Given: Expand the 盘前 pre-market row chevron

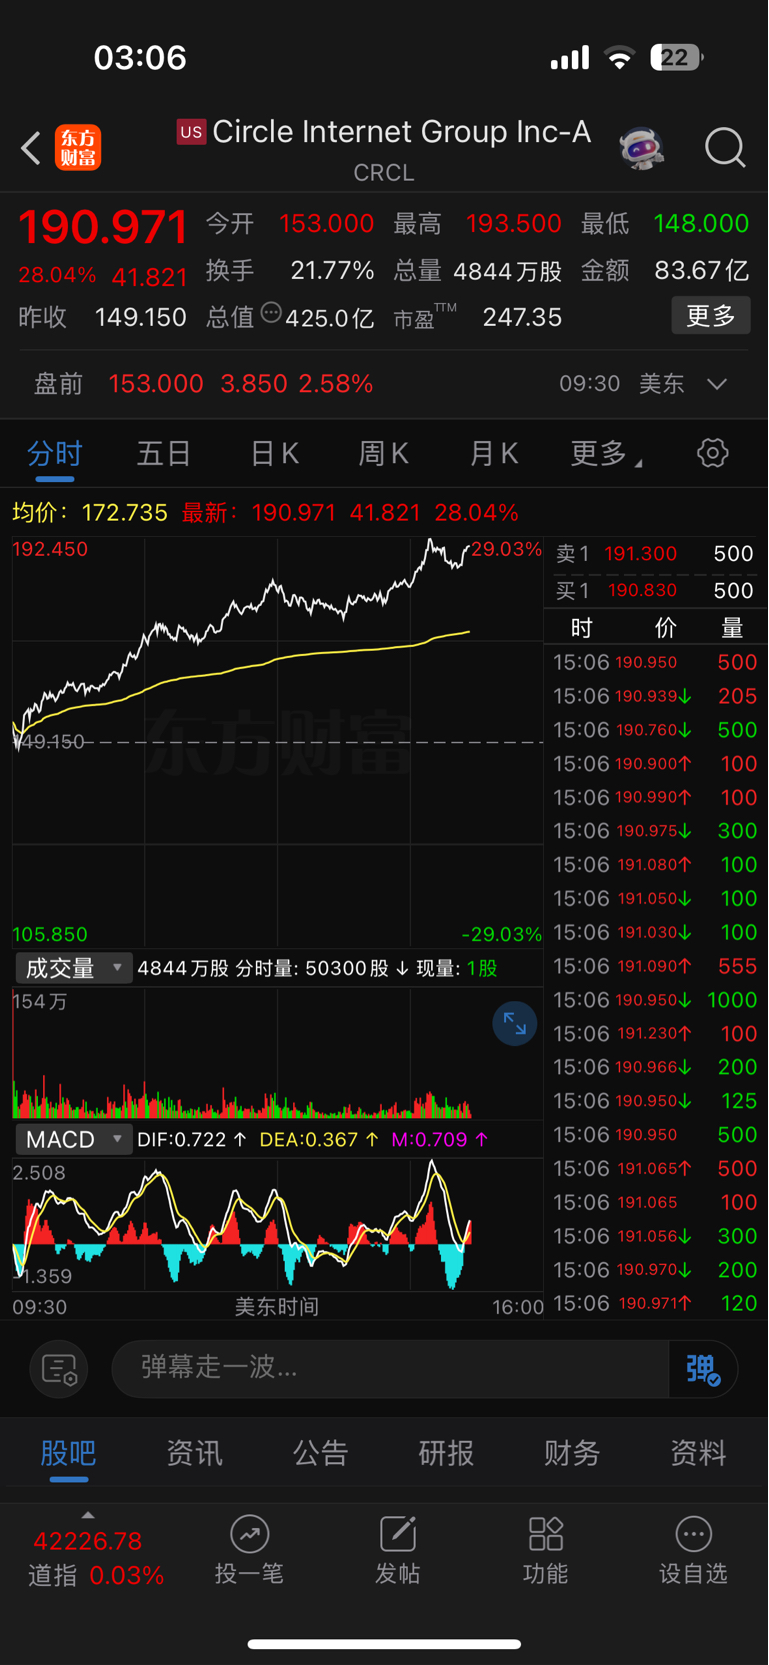Looking at the screenshot, I should 717,384.
